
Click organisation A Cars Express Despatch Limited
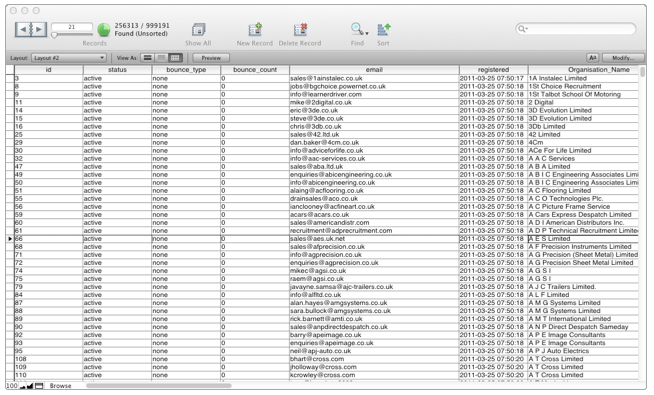pos(583,214)
